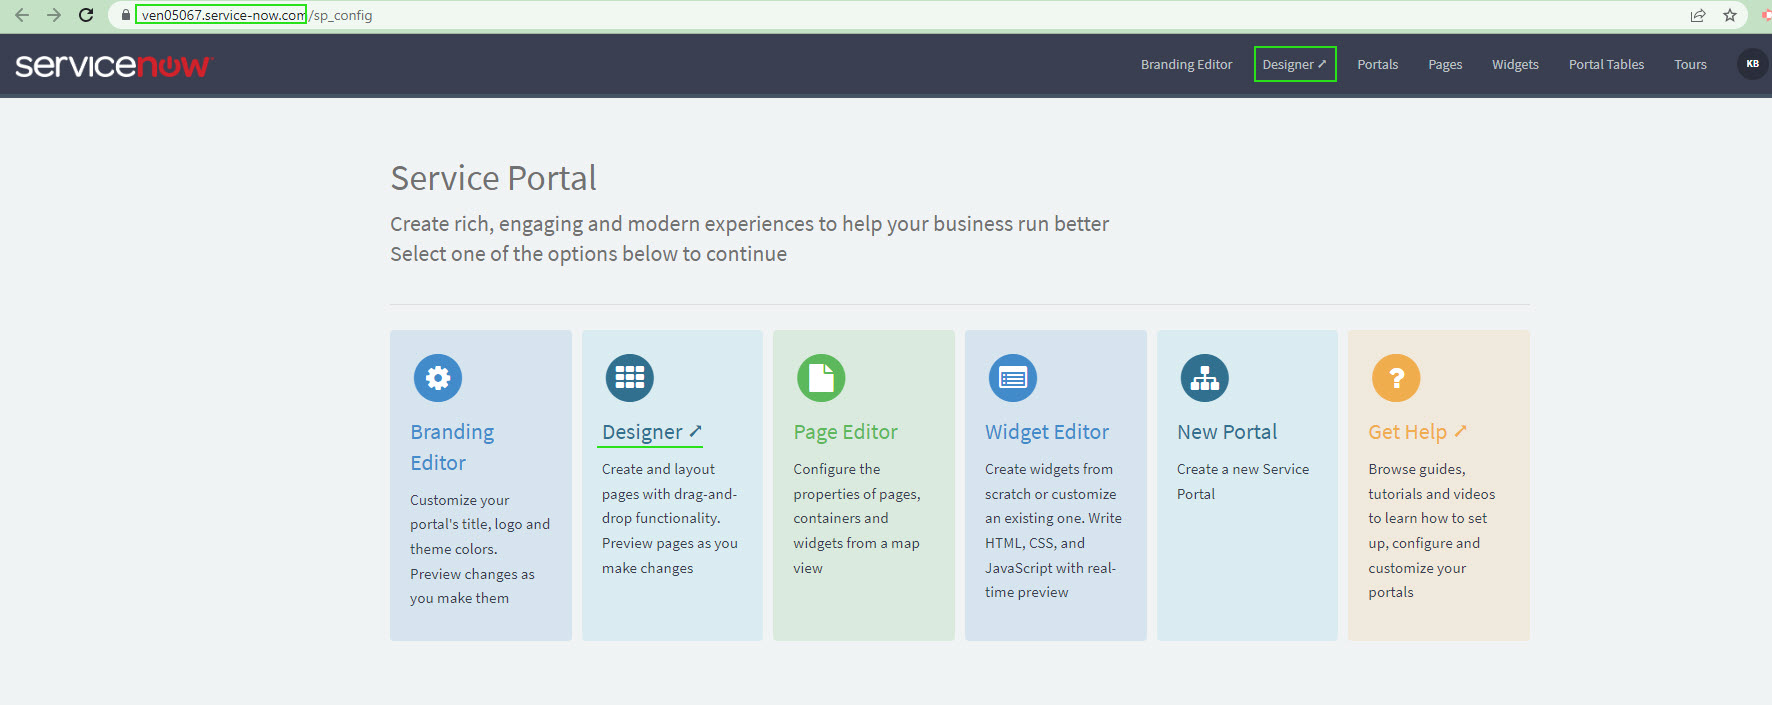Go to Portals in the top navigation
The image size is (1772, 705).
coord(1377,64)
